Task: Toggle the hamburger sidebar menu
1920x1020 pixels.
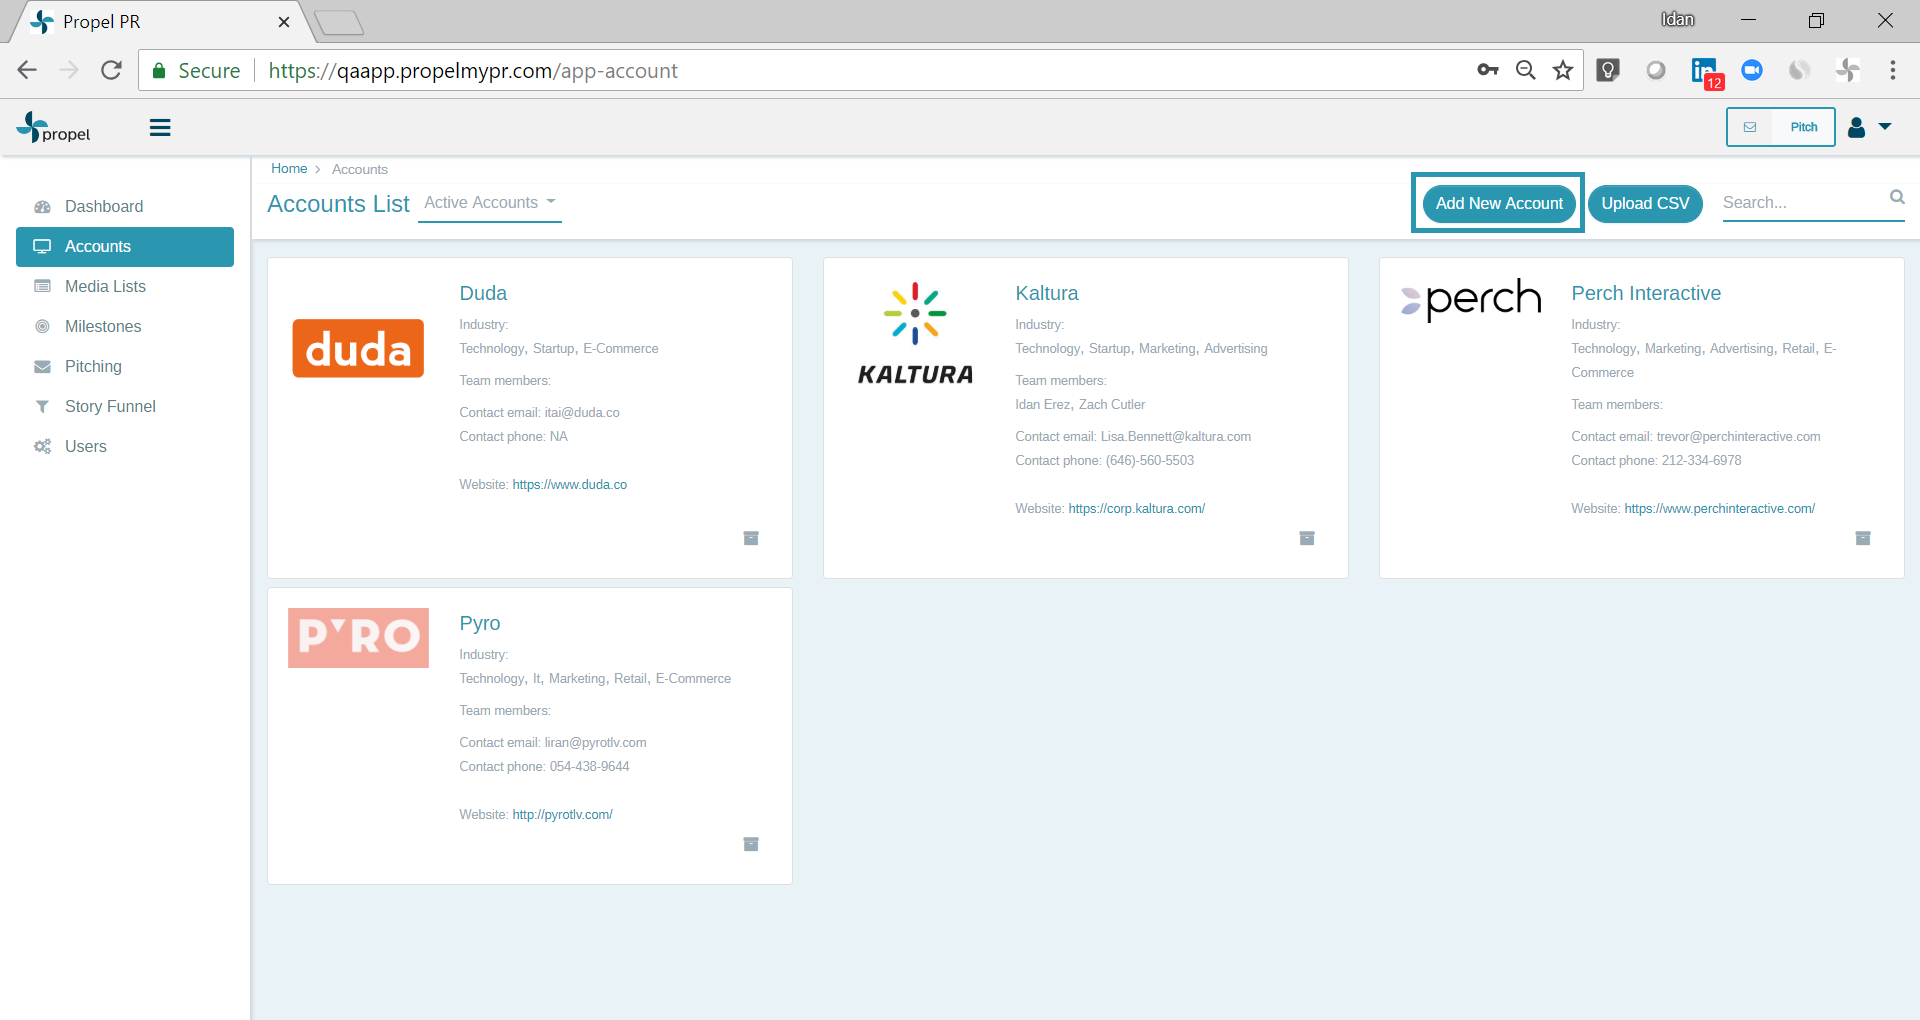Action: [x=160, y=128]
